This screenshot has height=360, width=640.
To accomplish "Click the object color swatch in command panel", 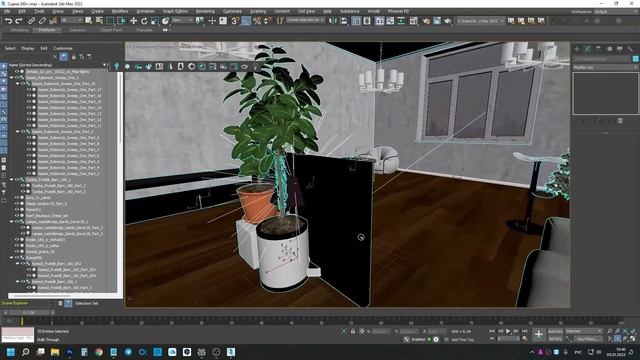I will pos(635,59).
